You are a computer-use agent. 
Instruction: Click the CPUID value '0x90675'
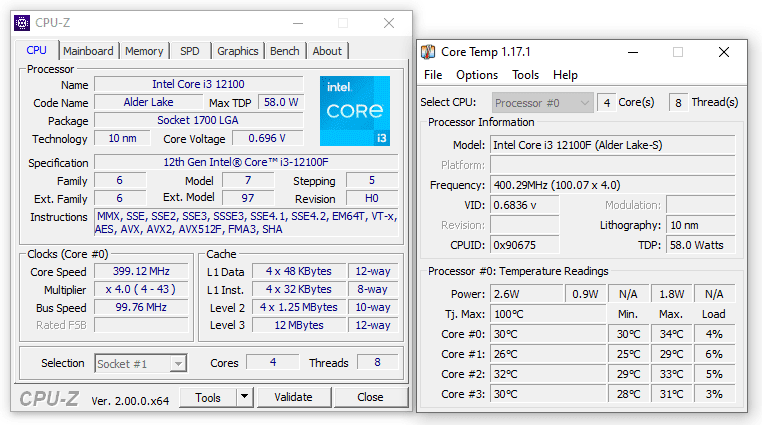(525, 245)
